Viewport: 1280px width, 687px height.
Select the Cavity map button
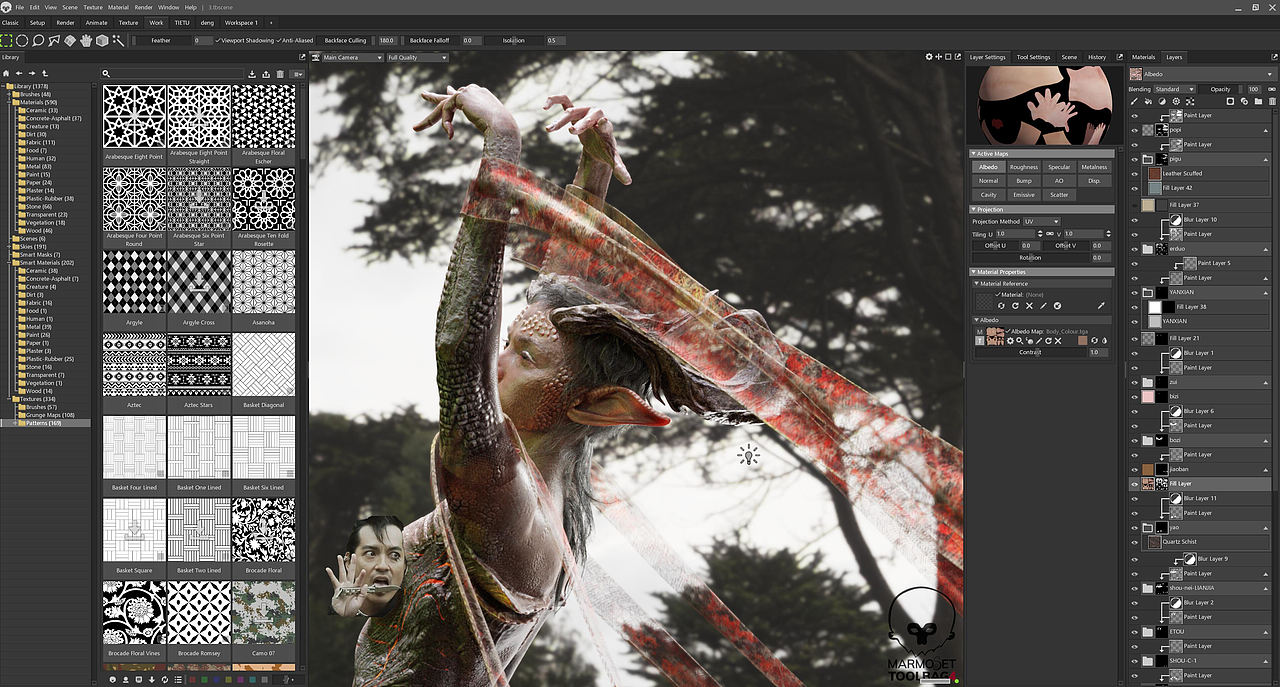[988, 195]
